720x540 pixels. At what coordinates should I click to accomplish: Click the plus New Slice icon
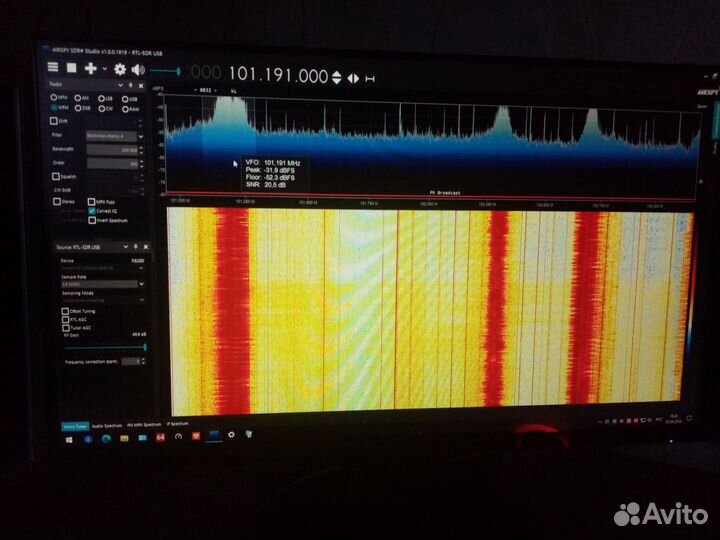90,68
